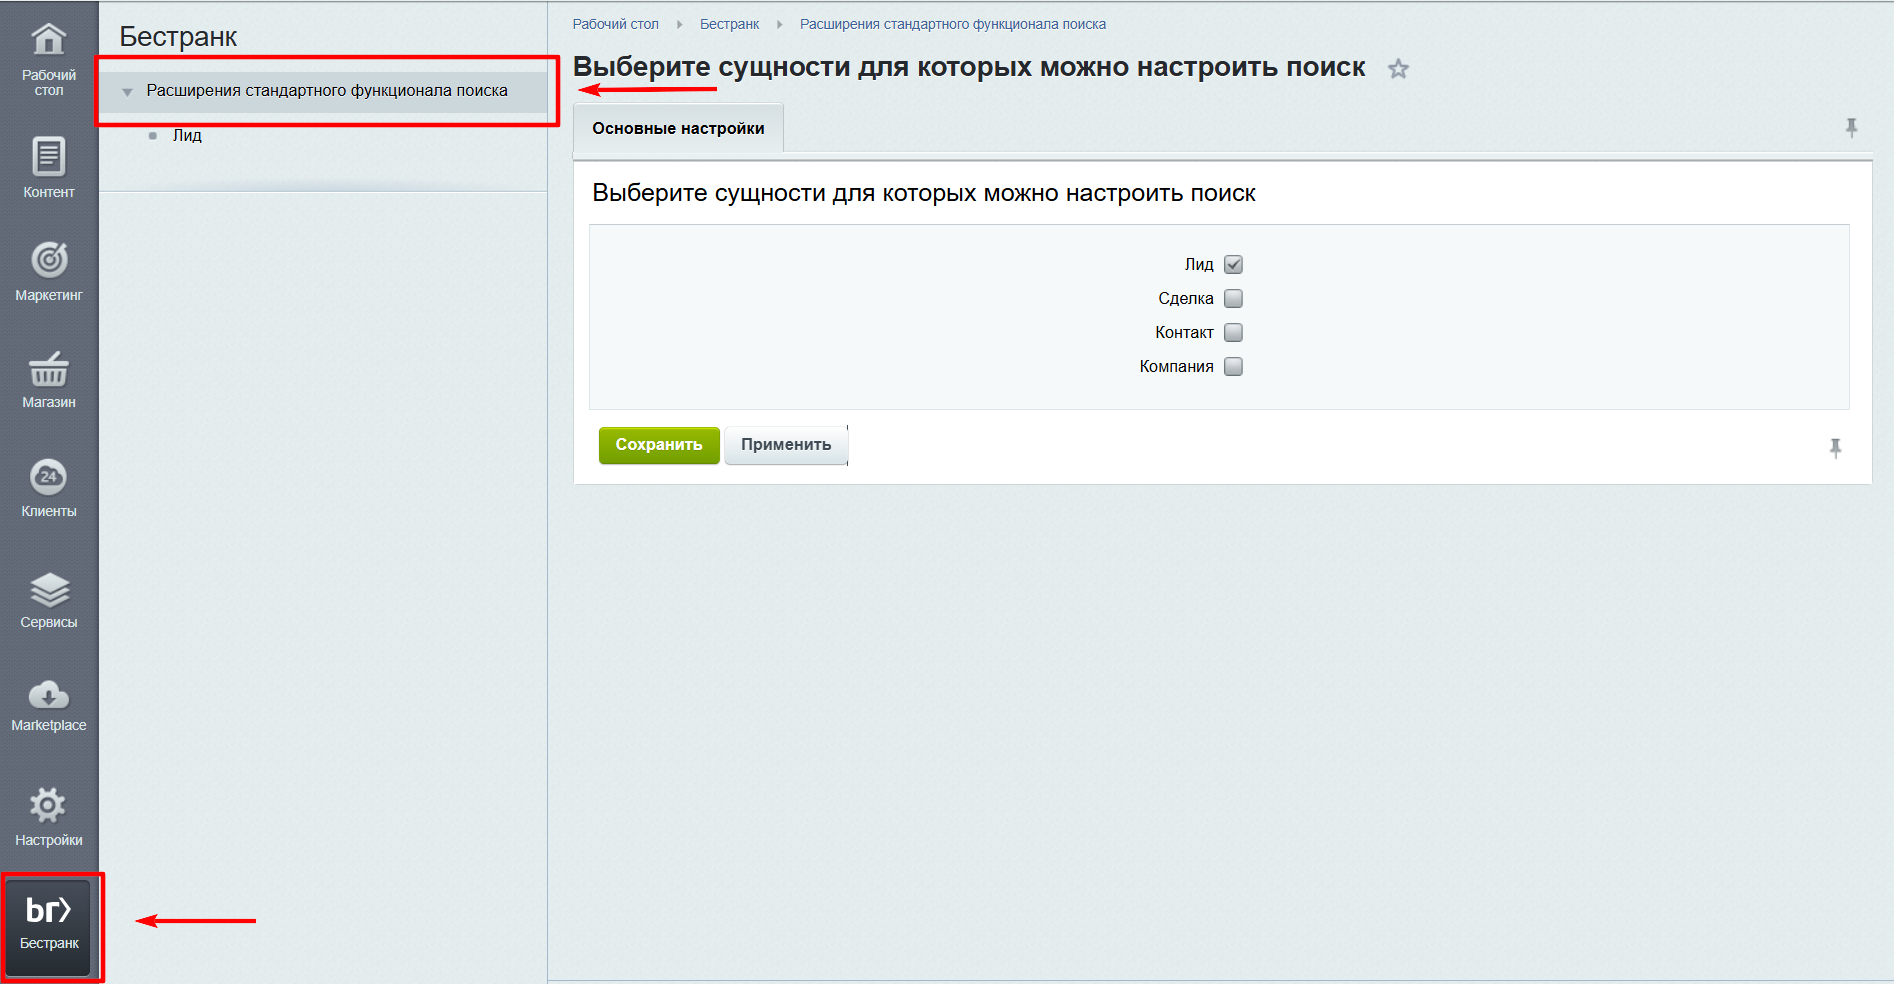Screen dimensions: 1894x984
Task: Enable the Сделка checkbox
Action: tap(1233, 299)
